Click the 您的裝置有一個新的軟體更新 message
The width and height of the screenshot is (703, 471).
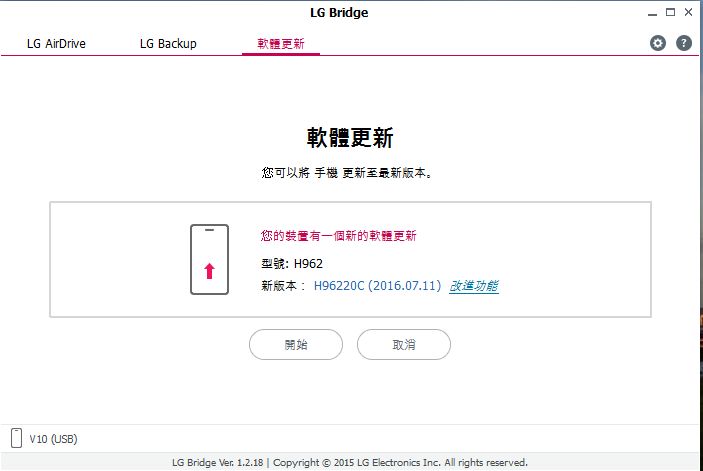tap(338, 236)
